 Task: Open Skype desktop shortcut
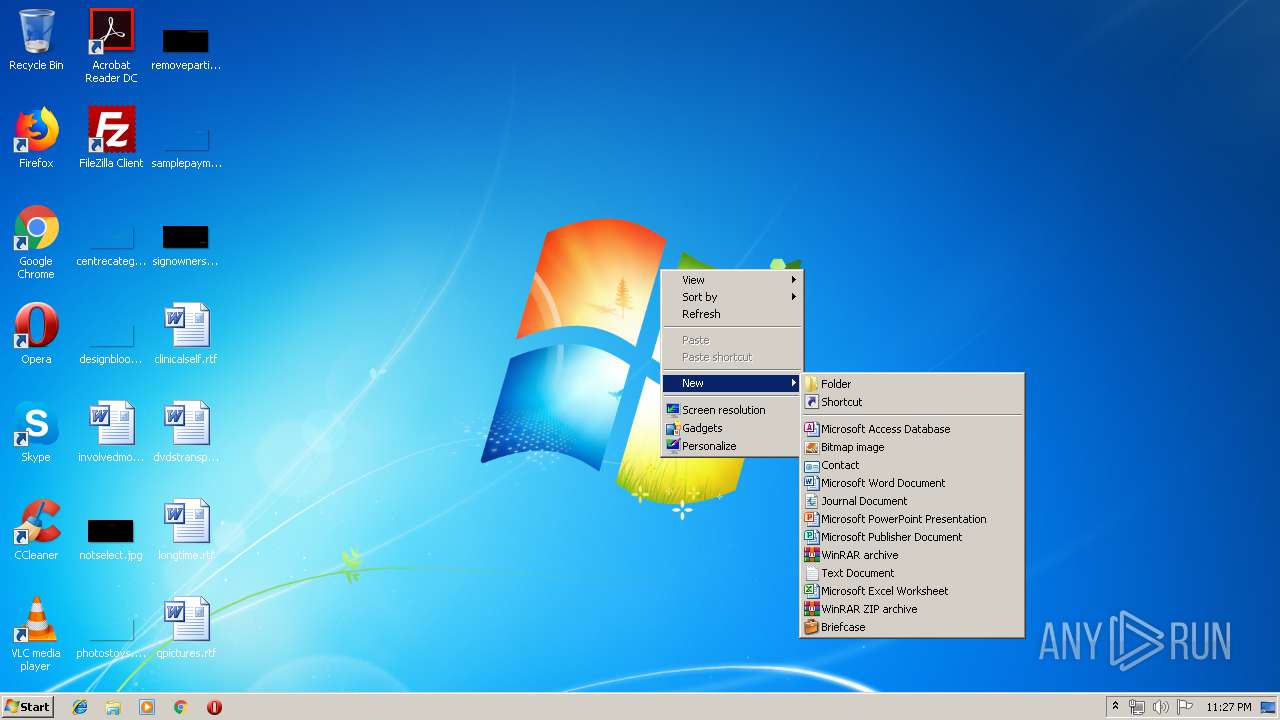[x=36, y=432]
